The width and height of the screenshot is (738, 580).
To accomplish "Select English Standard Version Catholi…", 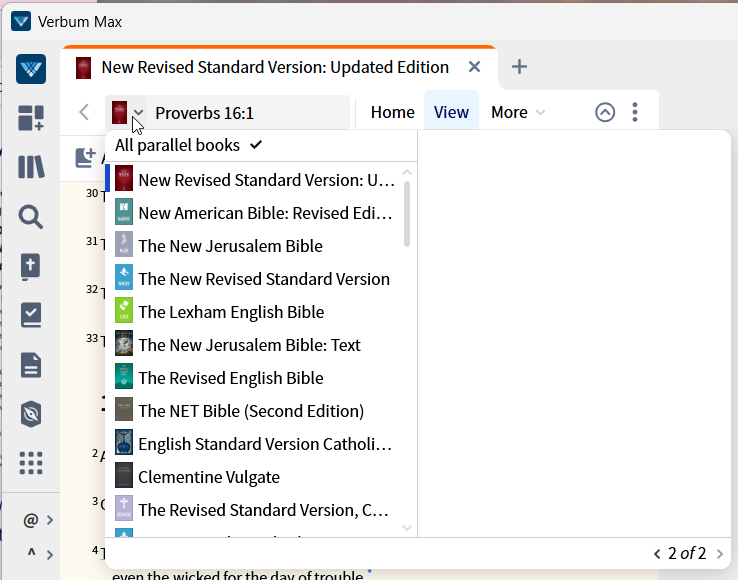I will (x=257, y=443).
